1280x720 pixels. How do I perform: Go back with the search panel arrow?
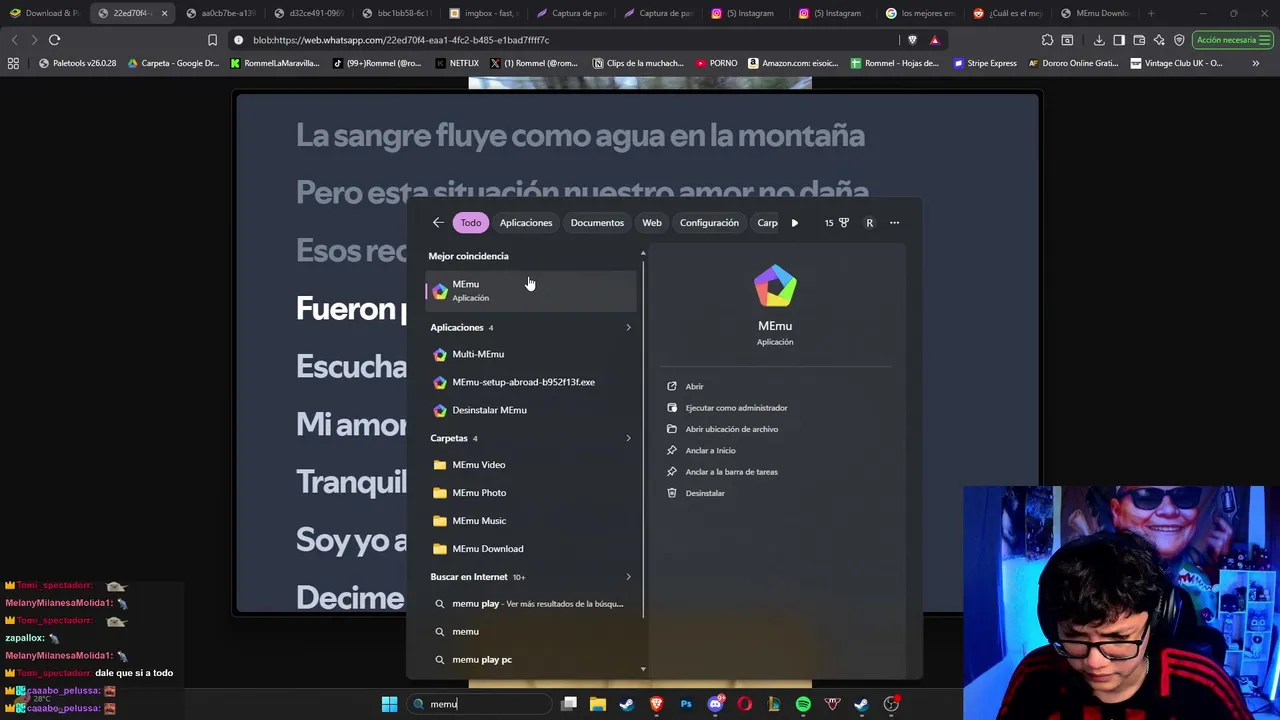[x=438, y=223]
